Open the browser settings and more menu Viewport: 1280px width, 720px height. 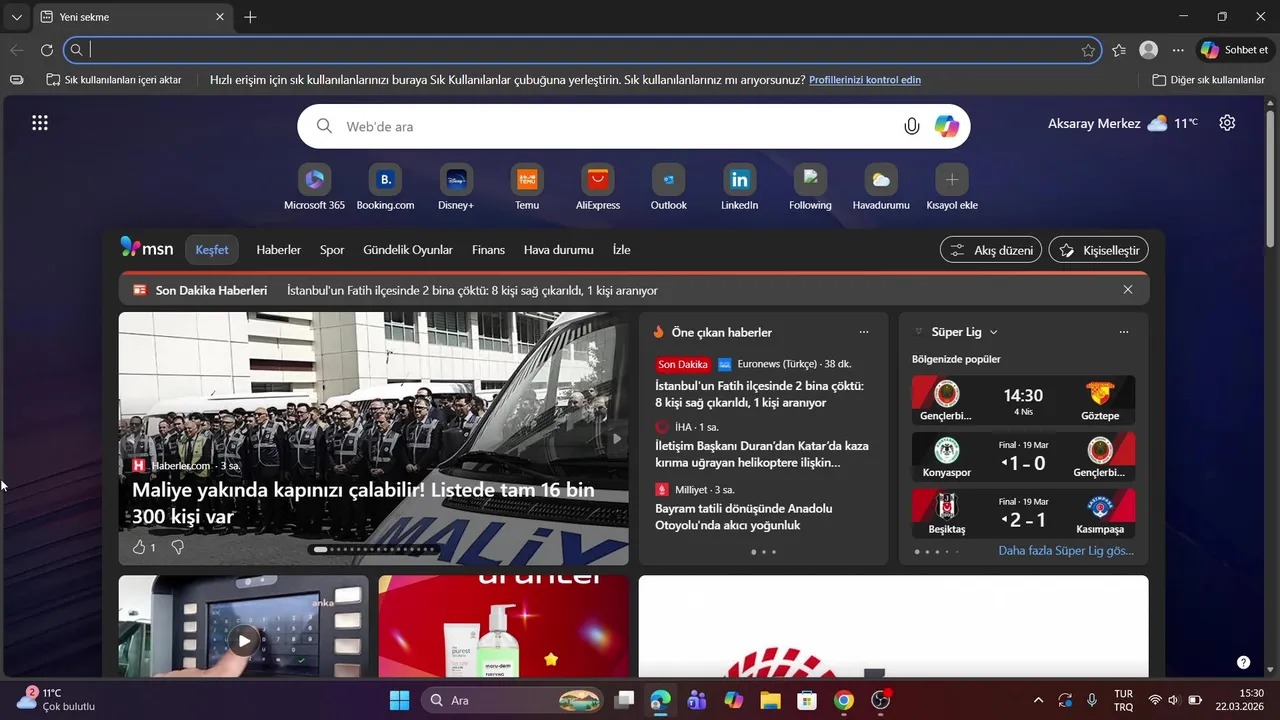[x=1178, y=50]
